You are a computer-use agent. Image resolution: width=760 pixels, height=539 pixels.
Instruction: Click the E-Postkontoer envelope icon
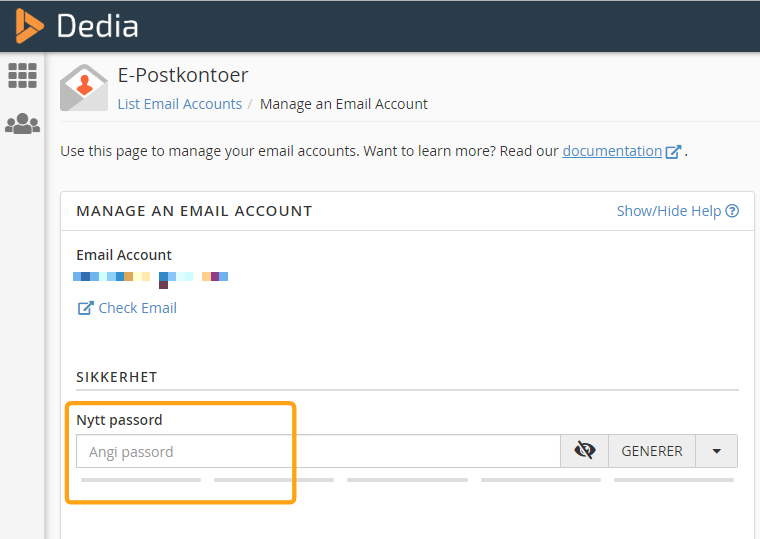point(83,88)
